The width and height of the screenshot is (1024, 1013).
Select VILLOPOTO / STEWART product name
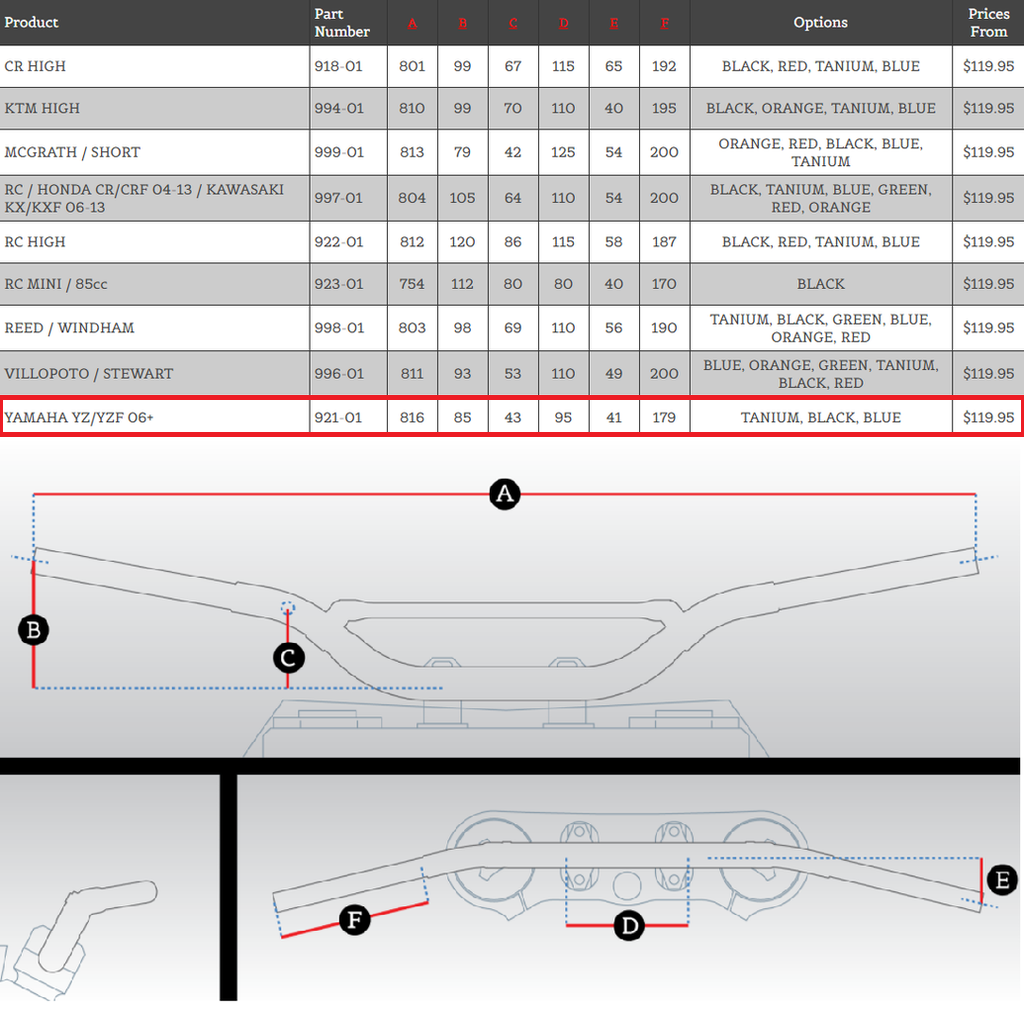tap(89, 373)
